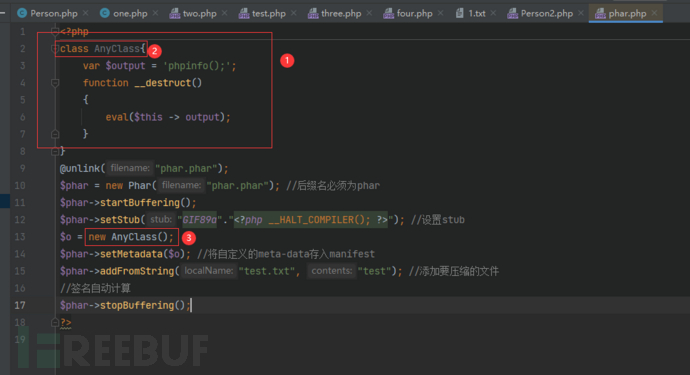Open the test.php editor tab
690x375 pixels.
click(x=268, y=13)
